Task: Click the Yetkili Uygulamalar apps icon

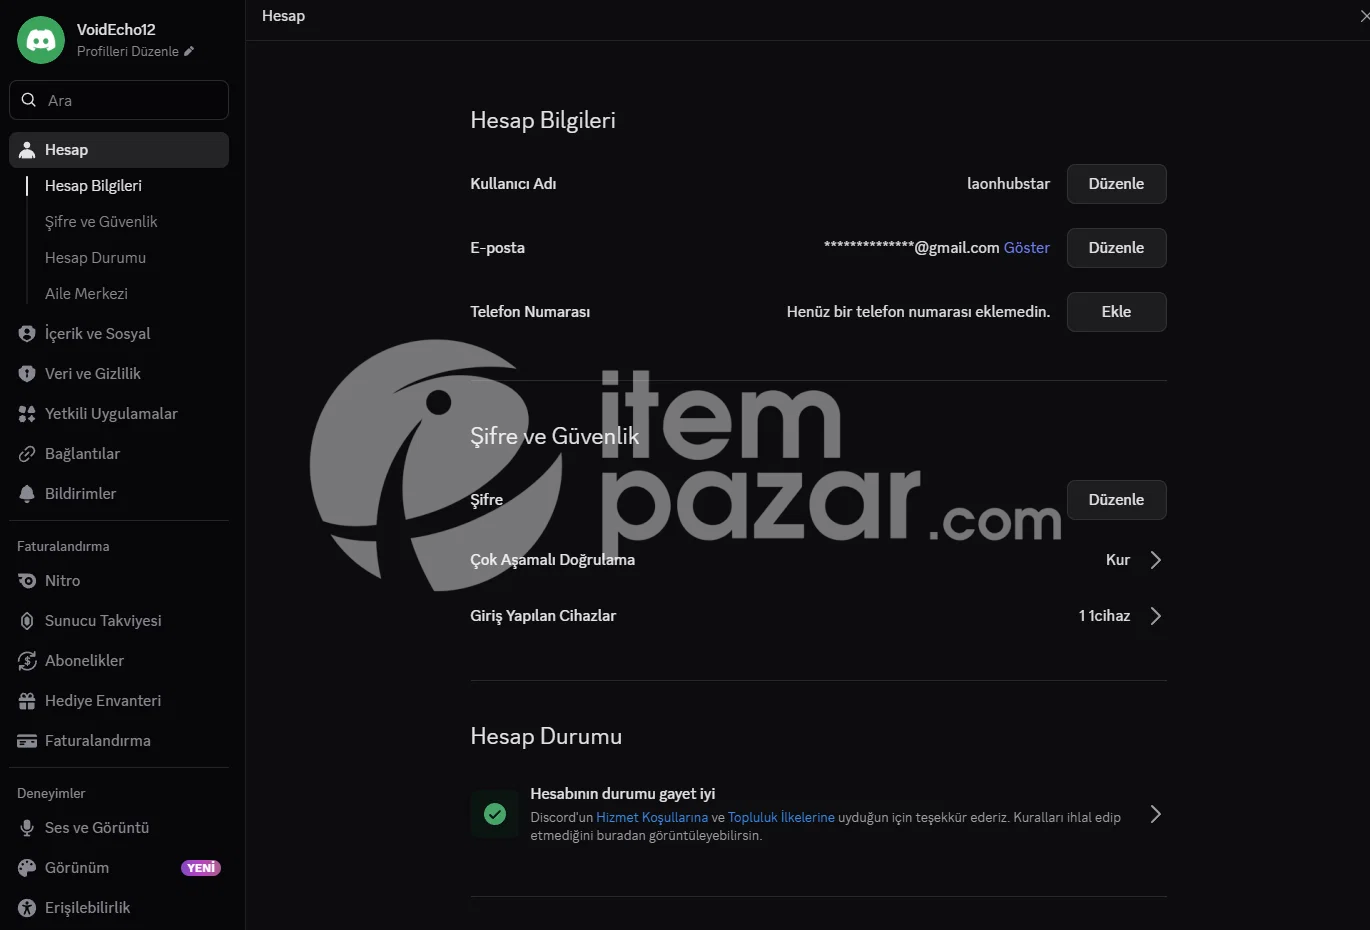Action: (x=27, y=414)
